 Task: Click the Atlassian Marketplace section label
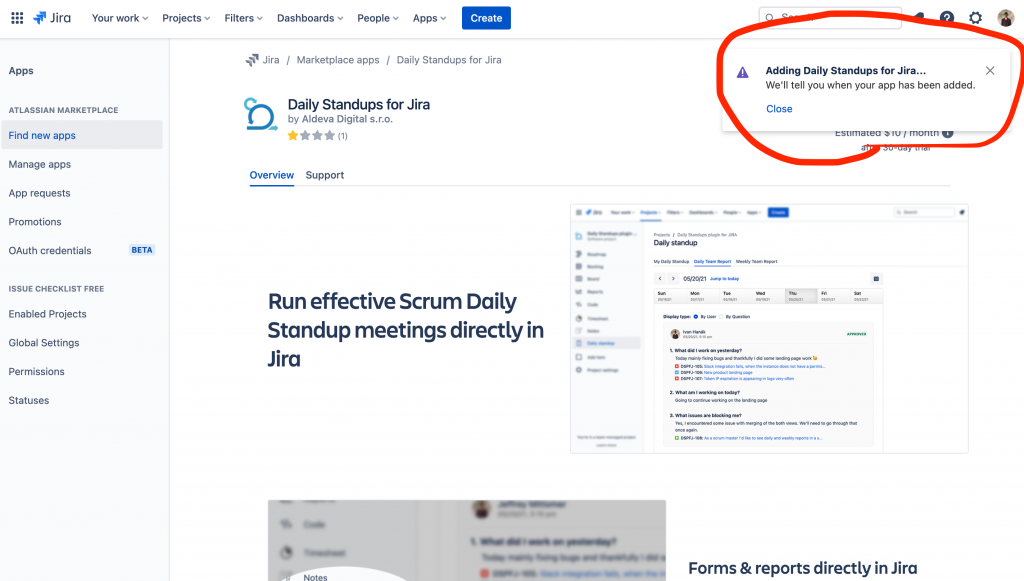(x=63, y=110)
